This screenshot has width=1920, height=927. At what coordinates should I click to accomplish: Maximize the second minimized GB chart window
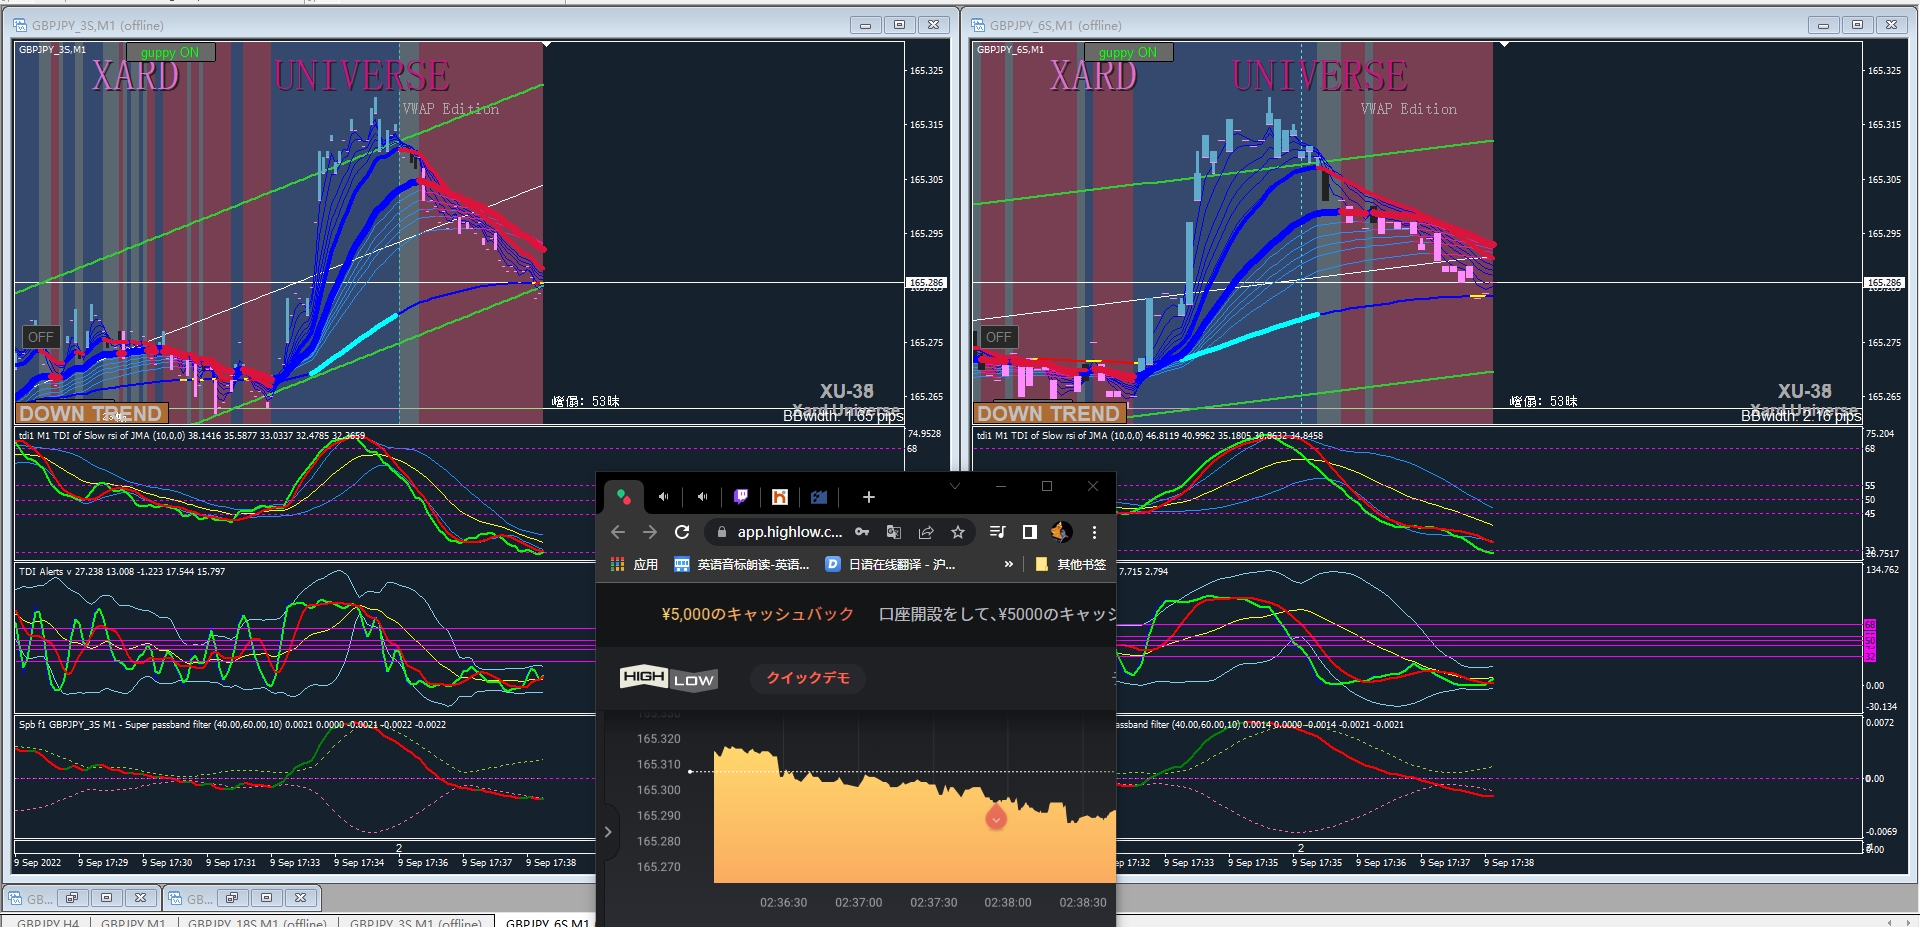click(266, 898)
